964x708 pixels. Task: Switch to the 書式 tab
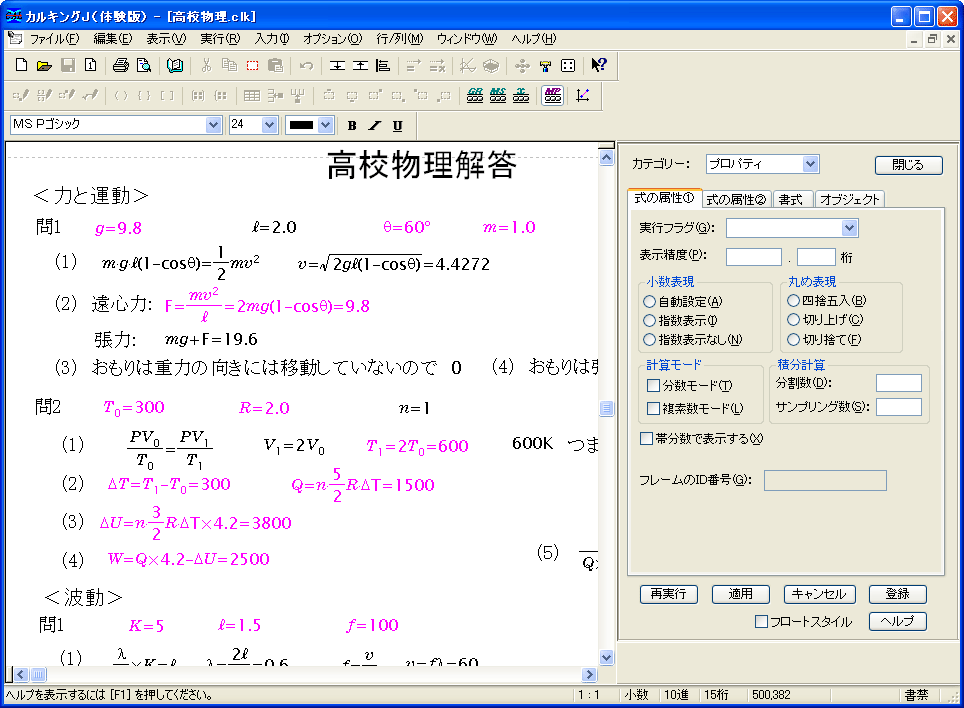click(791, 199)
